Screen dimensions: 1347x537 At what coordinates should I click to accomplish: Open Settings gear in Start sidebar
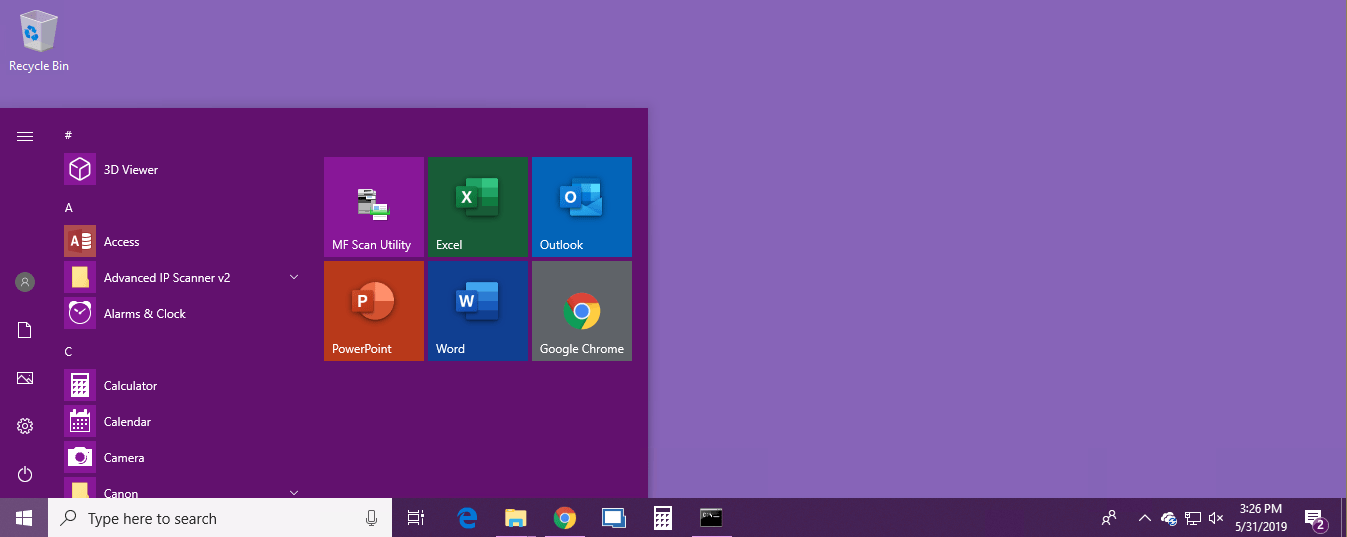pos(25,426)
